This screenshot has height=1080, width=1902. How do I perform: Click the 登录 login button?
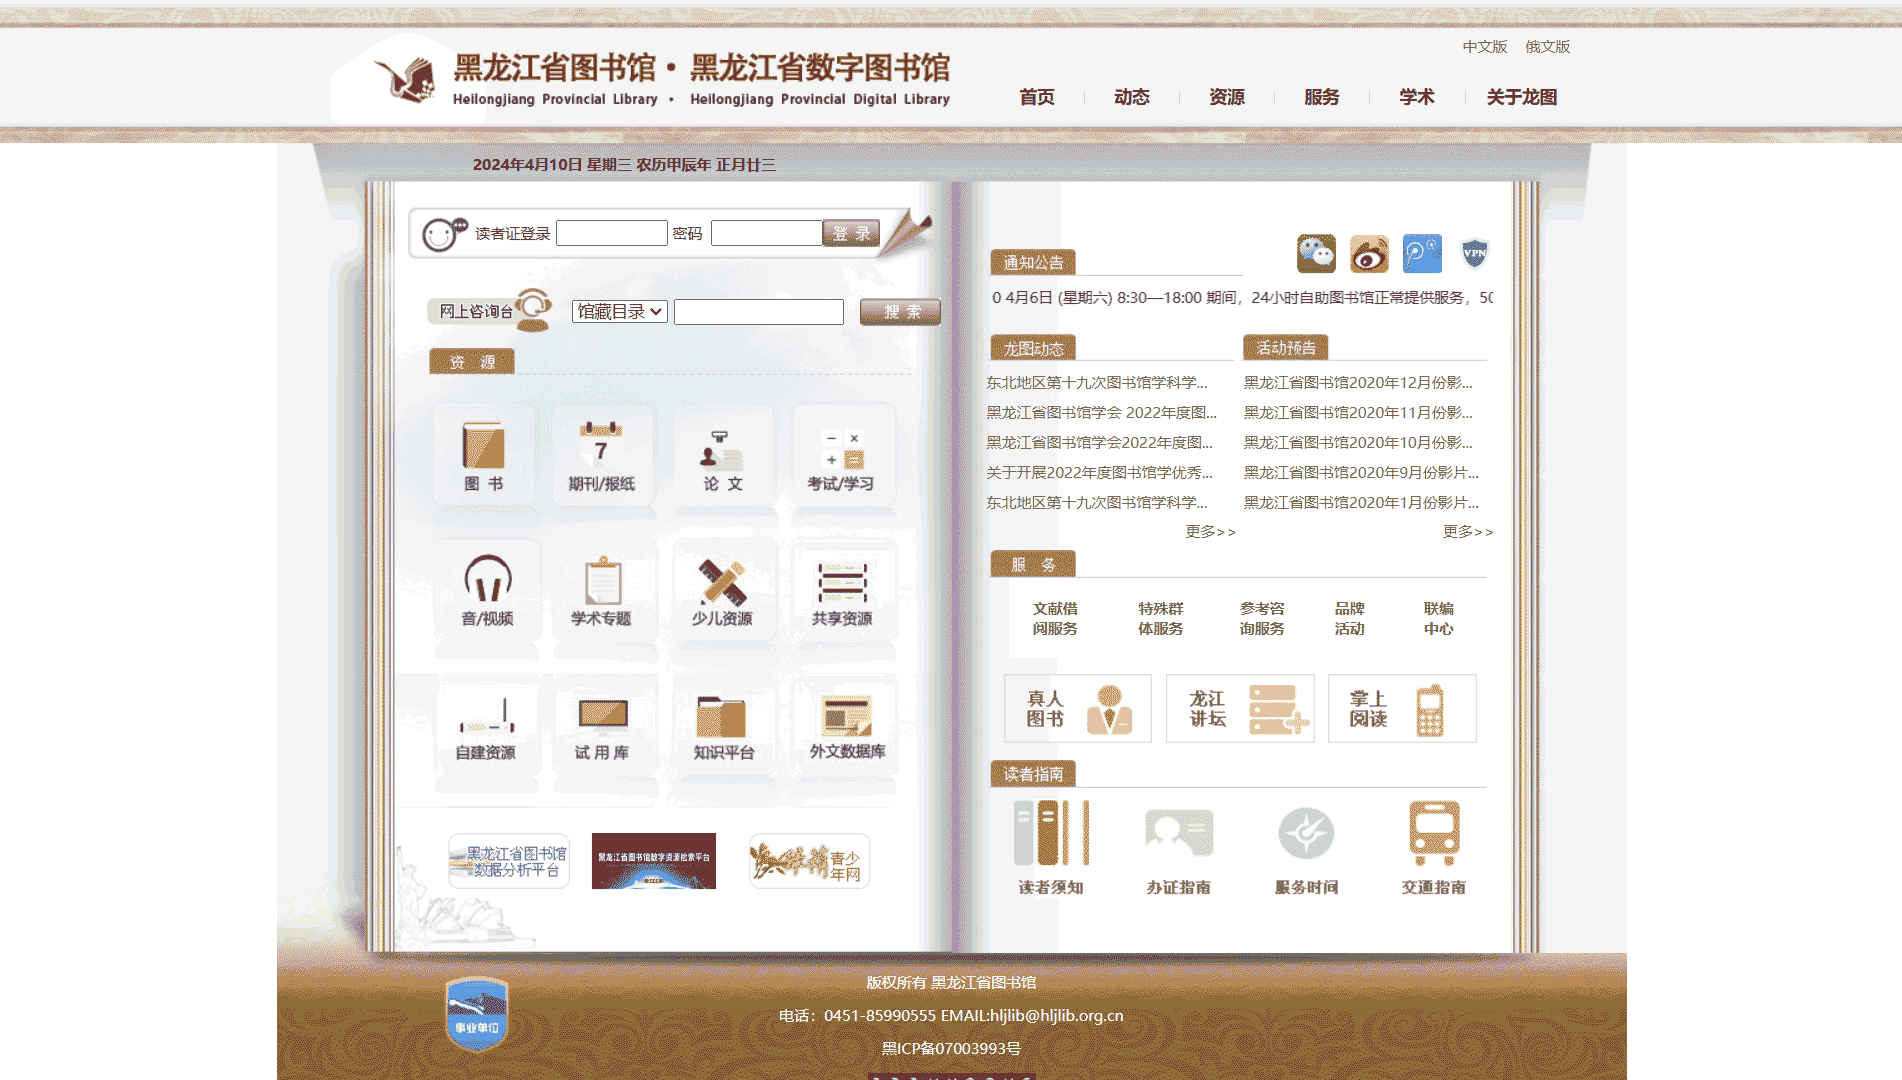[852, 233]
